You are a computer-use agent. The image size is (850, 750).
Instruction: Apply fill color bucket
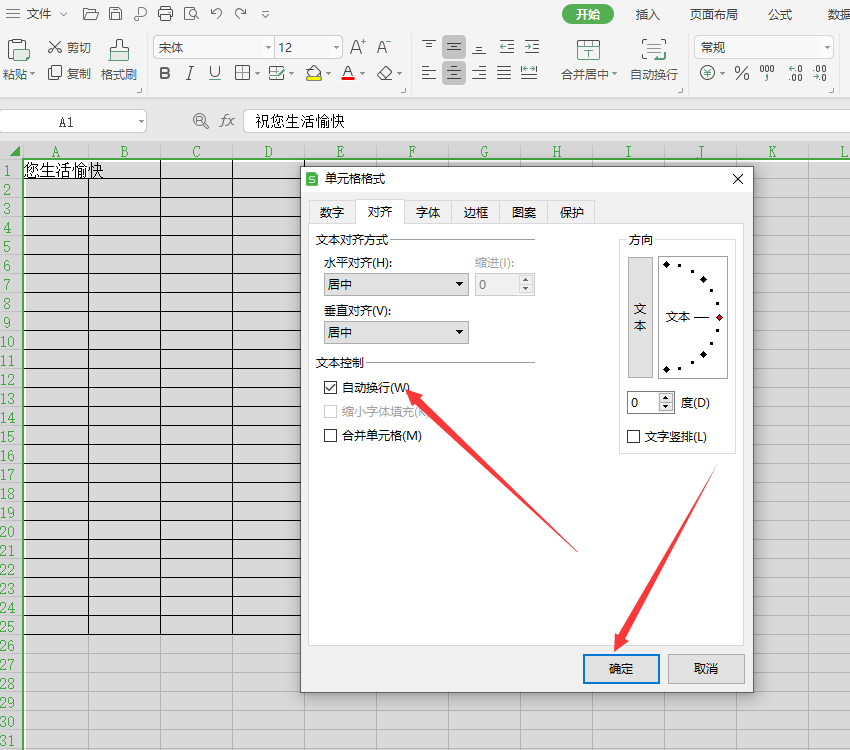pyautogui.click(x=313, y=73)
